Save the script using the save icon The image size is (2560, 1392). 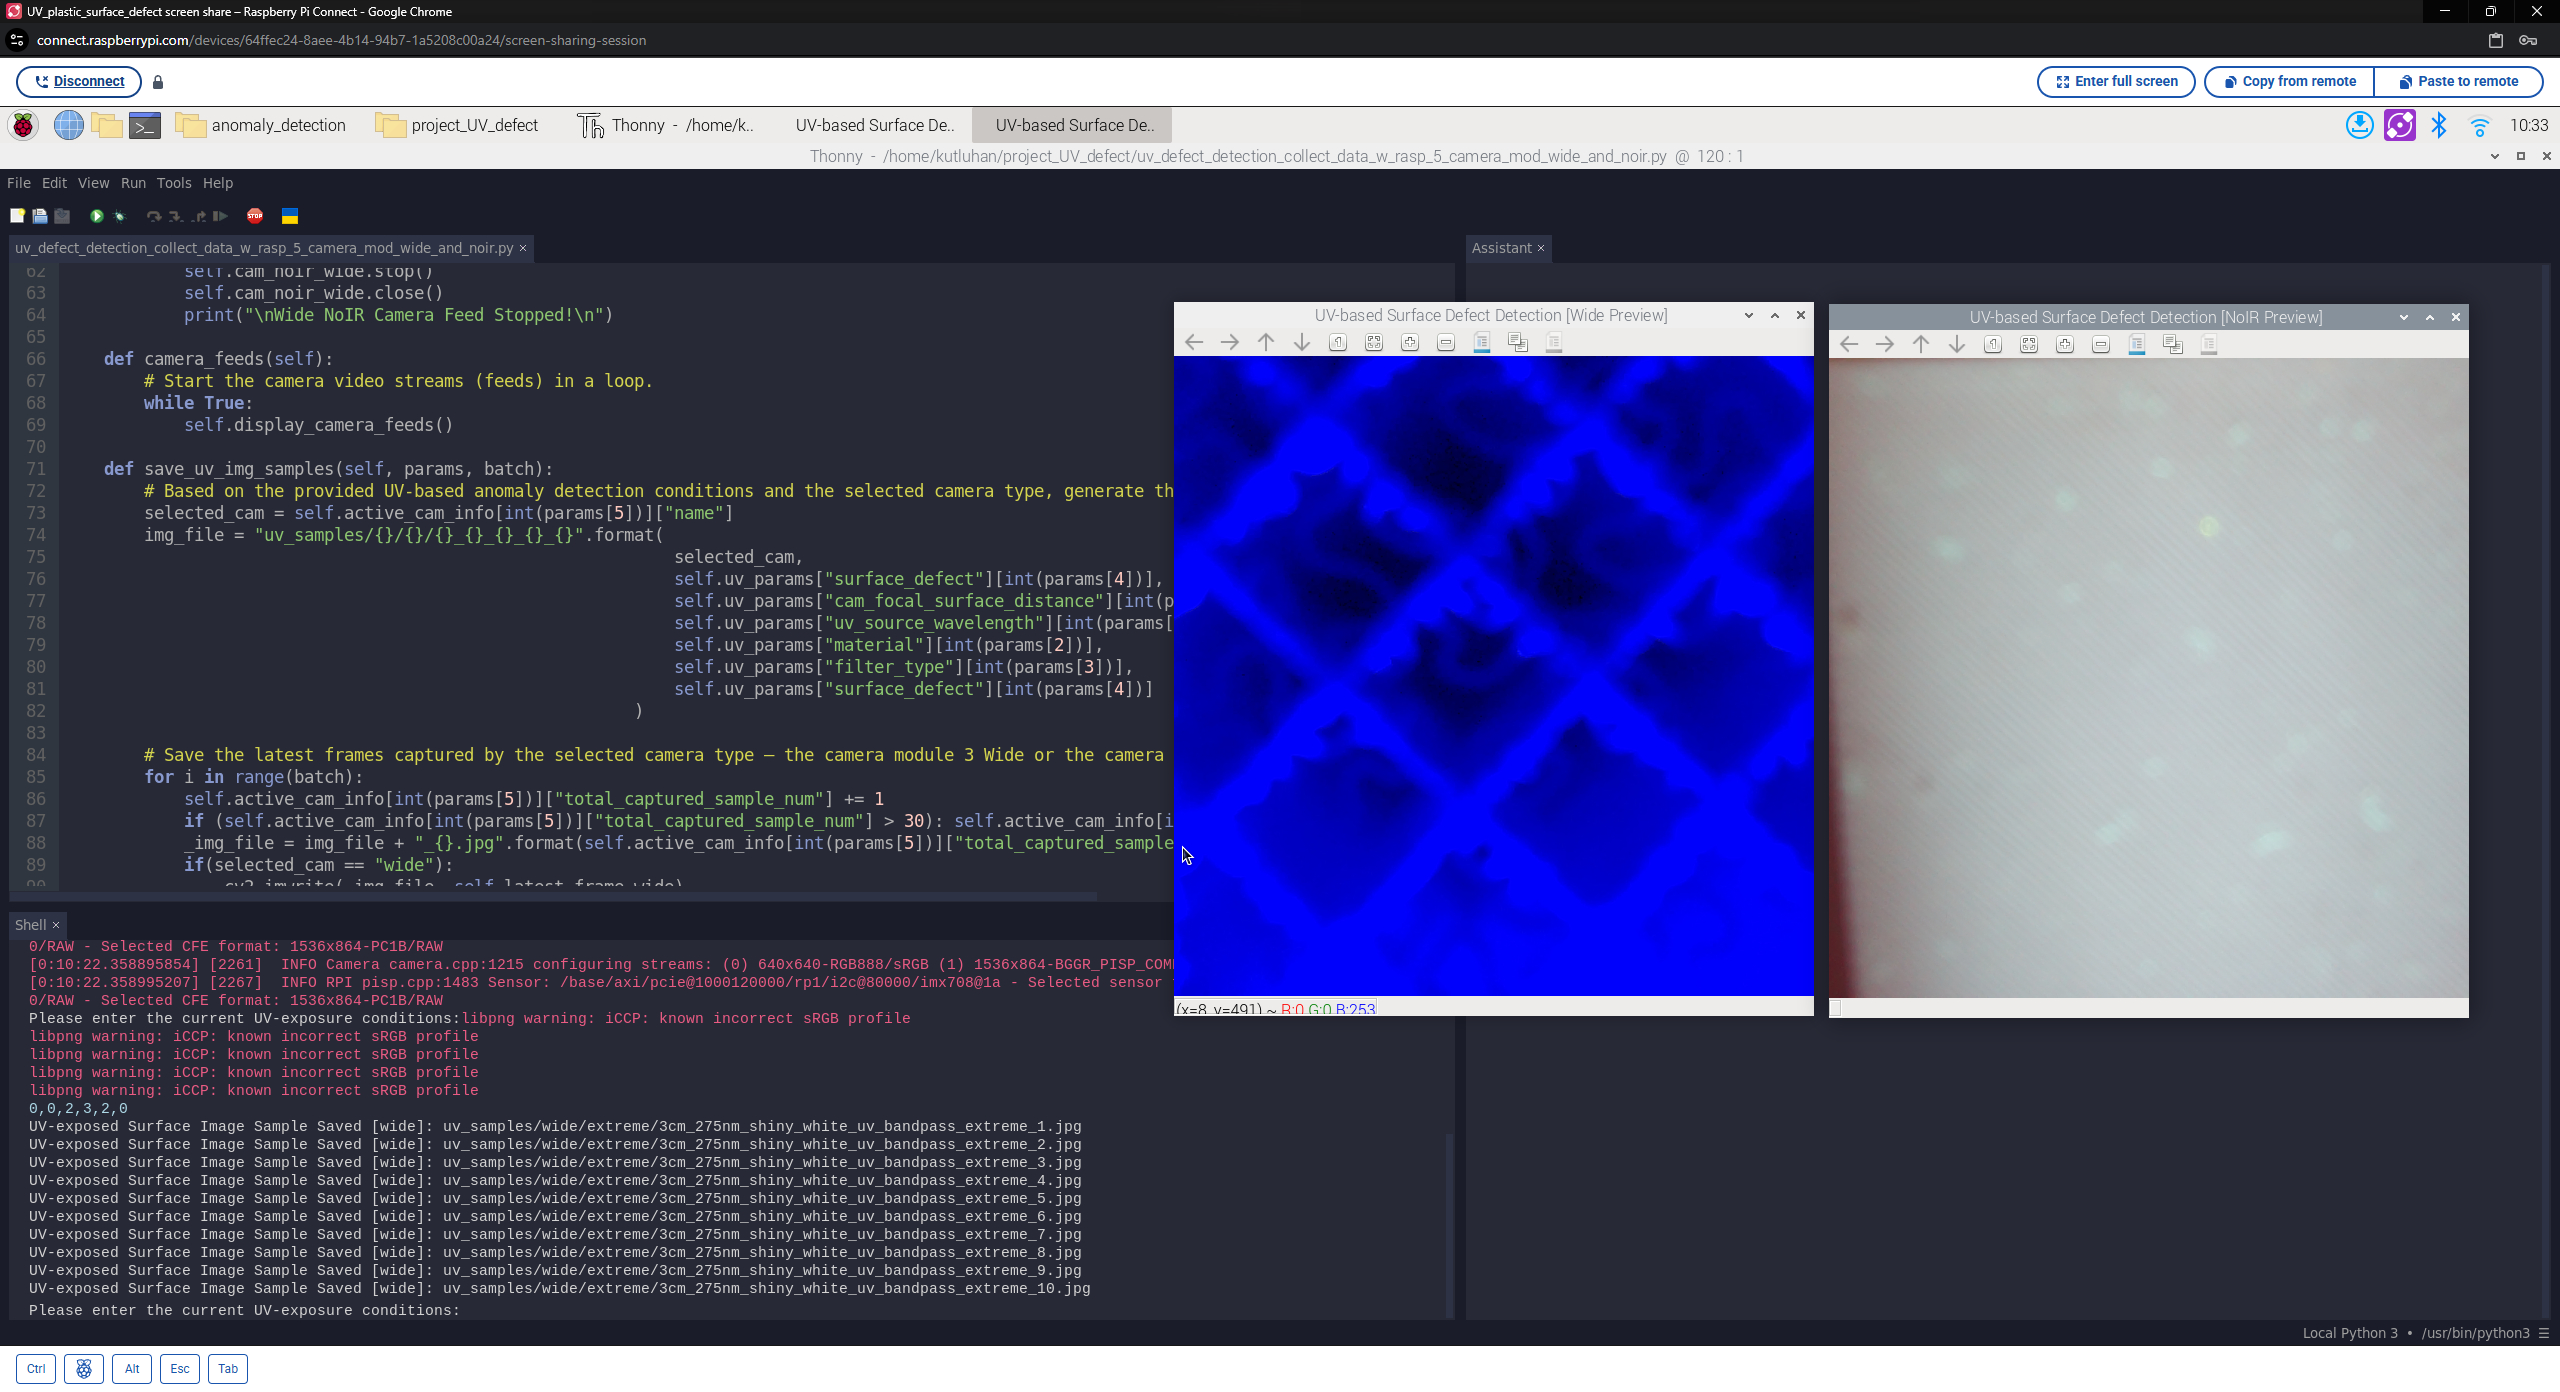coord(62,217)
